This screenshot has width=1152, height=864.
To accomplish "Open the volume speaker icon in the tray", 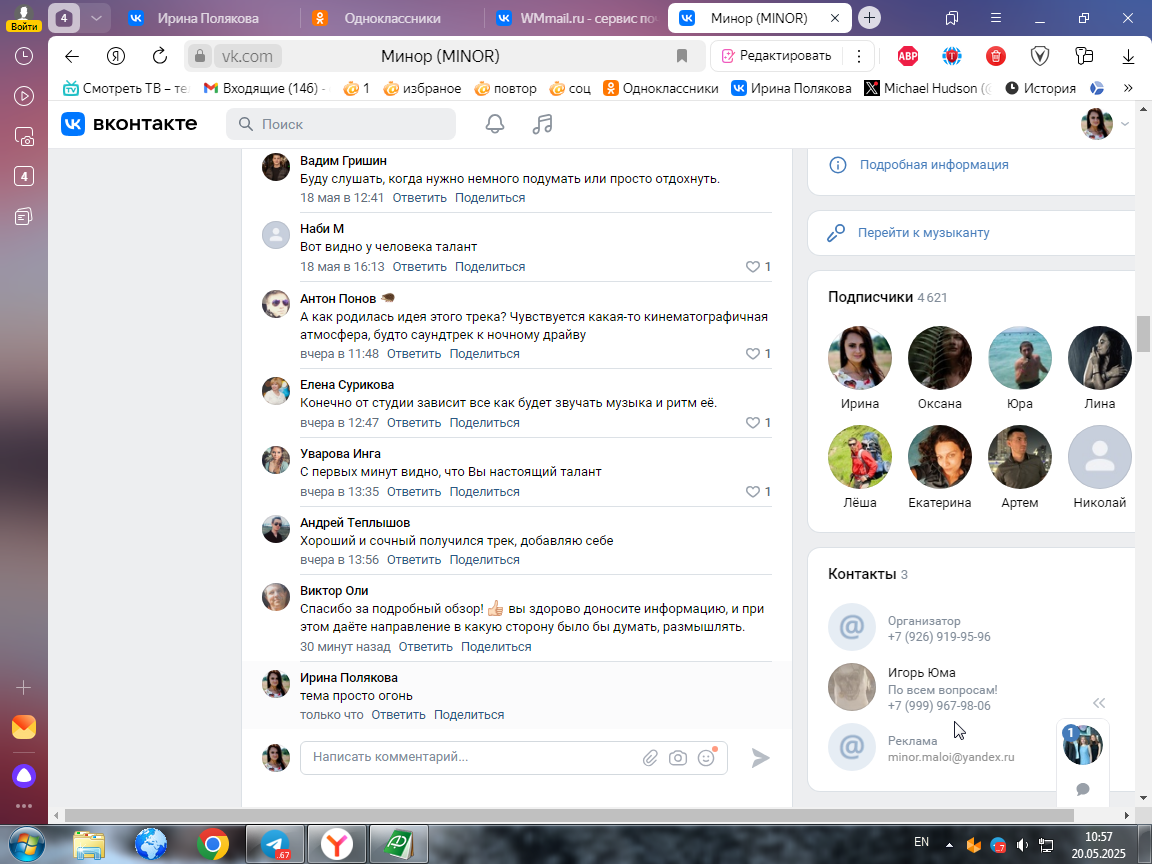I will tap(1022, 846).
